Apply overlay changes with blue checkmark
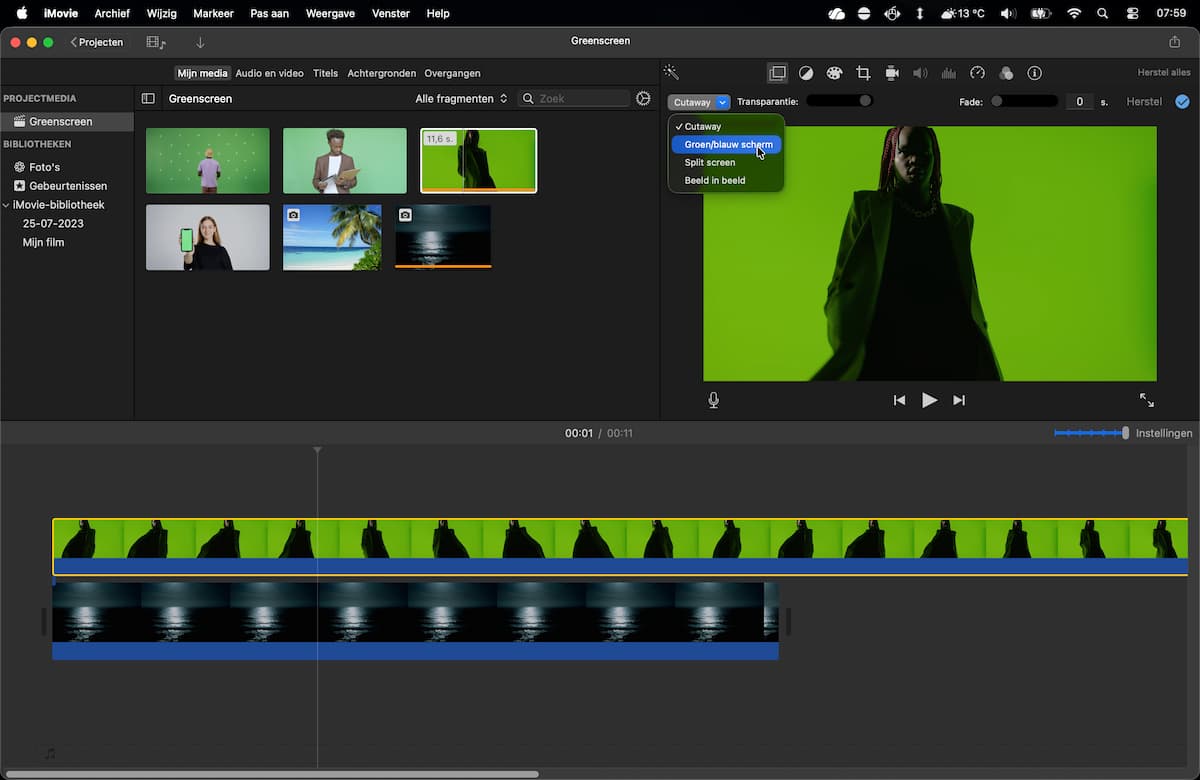The height and width of the screenshot is (780, 1200). (x=1182, y=101)
